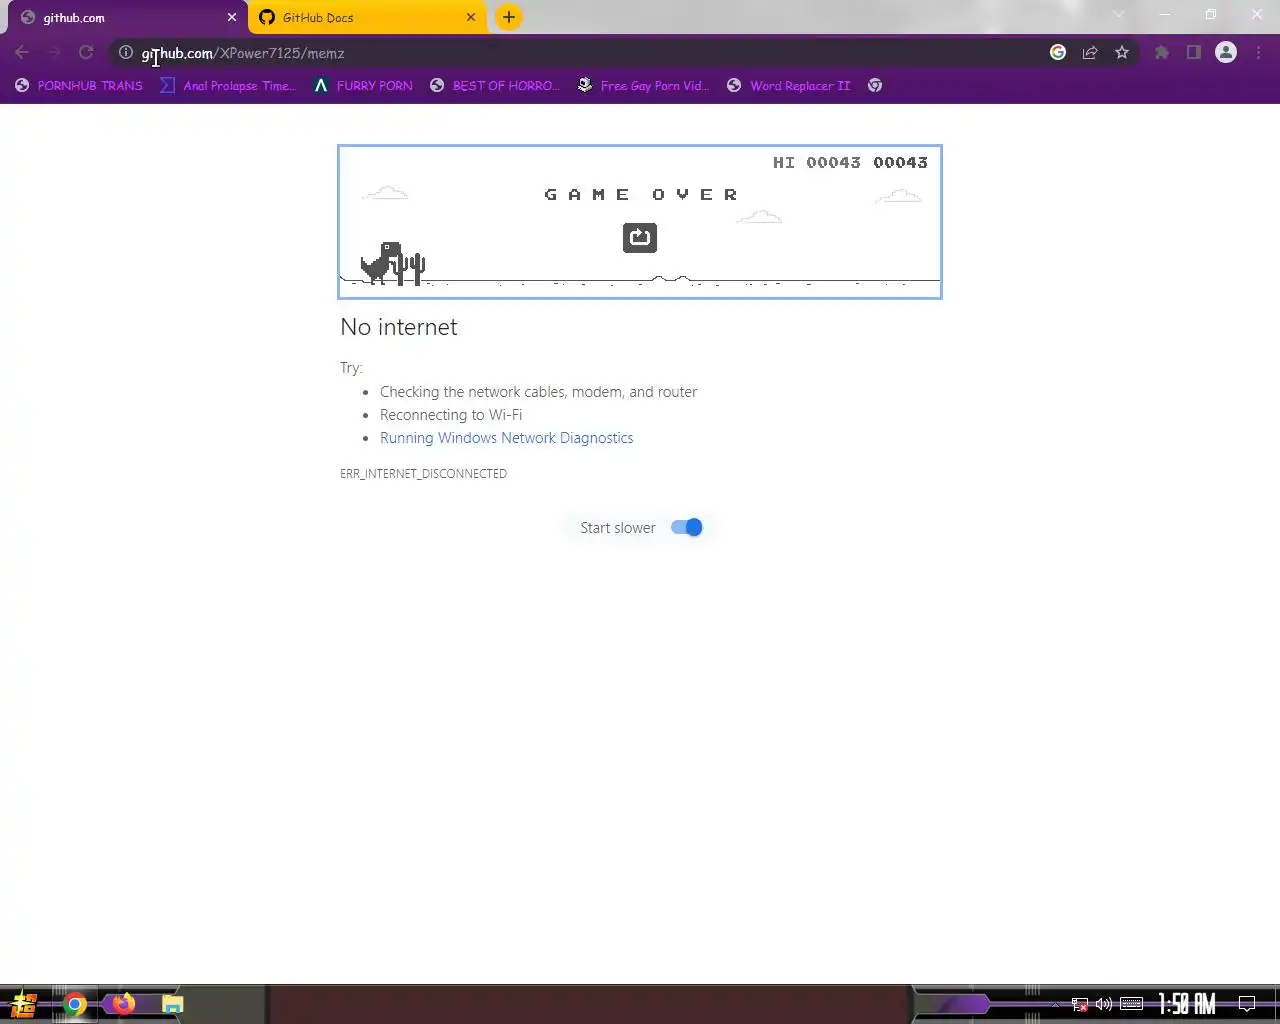1280x1024 pixels.
Task: Click the dinosaur in the game canvas
Action: [x=381, y=263]
